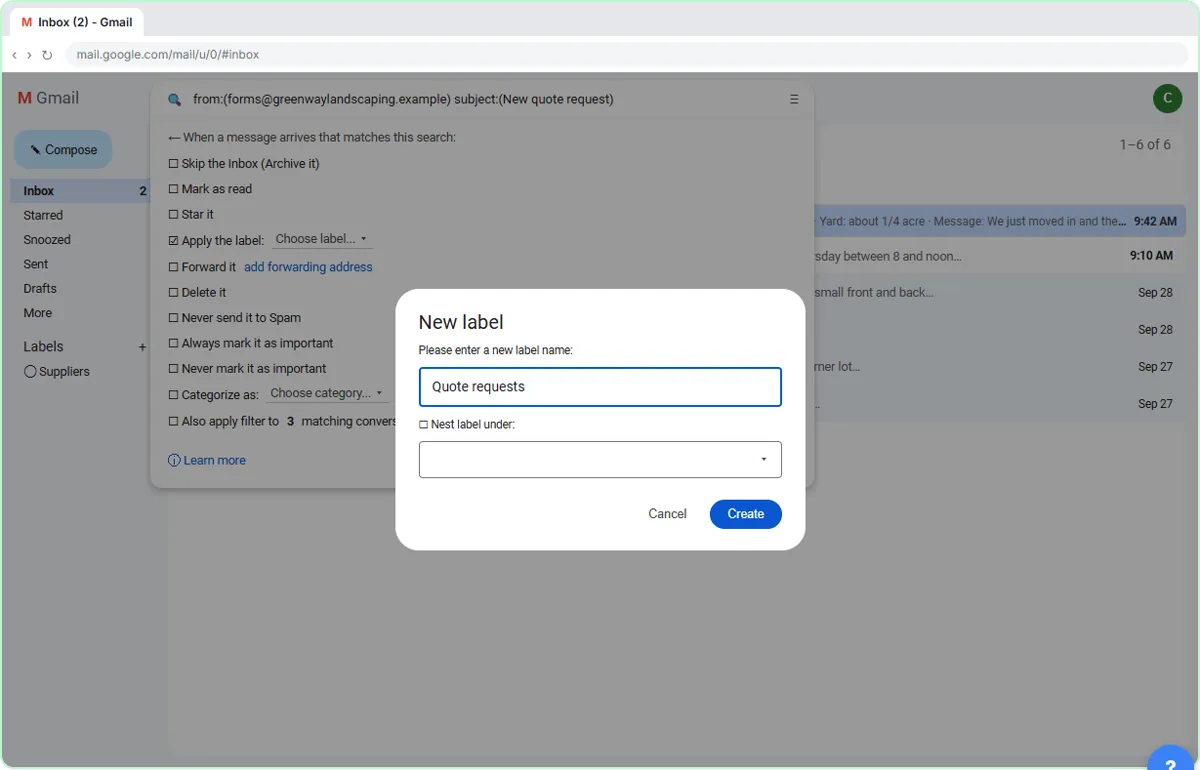Open the Choose label dropdown

[x=321, y=239]
